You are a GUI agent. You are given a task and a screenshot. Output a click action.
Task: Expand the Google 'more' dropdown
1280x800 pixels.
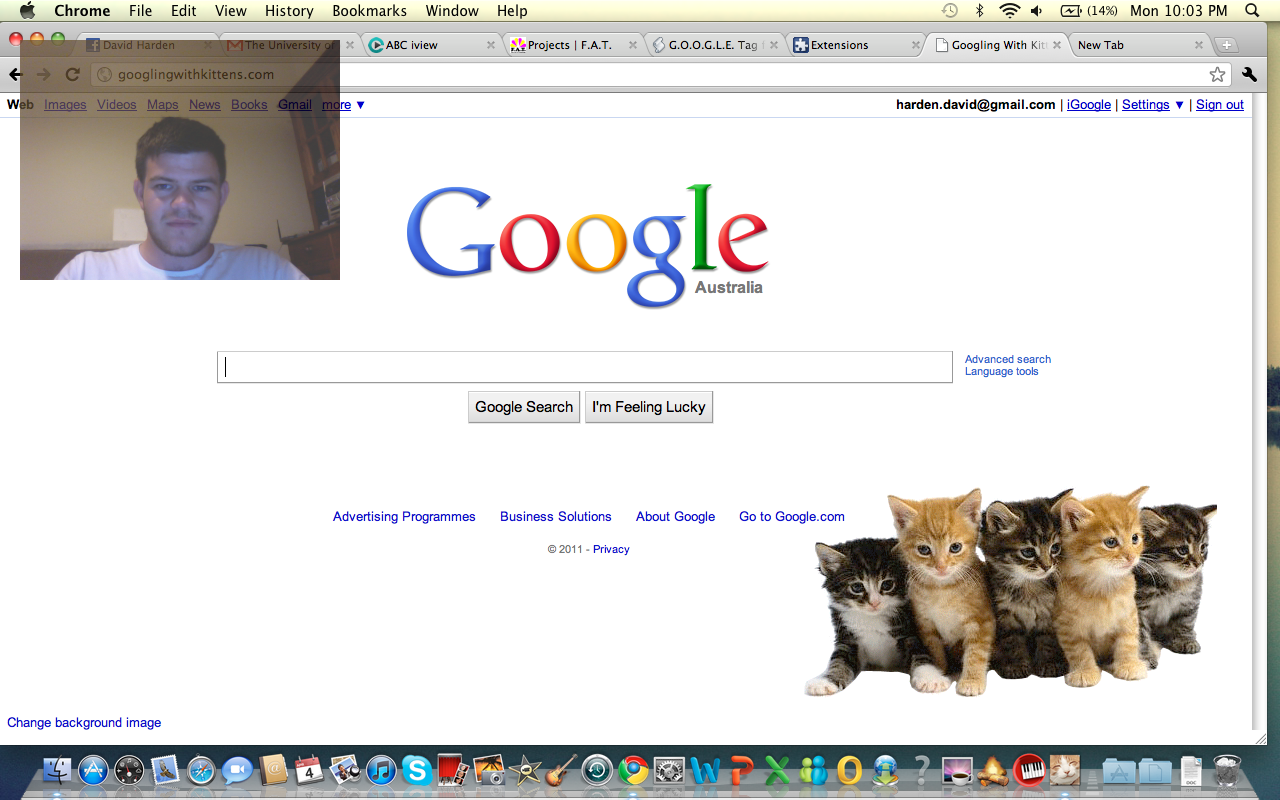click(x=343, y=105)
